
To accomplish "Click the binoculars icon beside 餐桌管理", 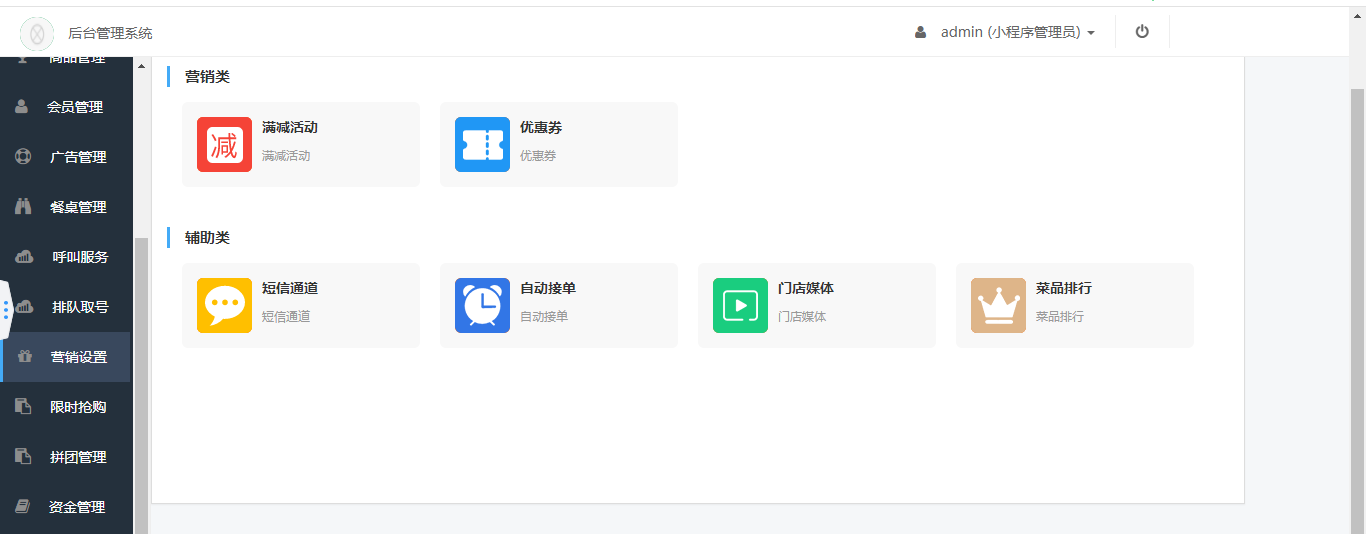I will pos(23,207).
